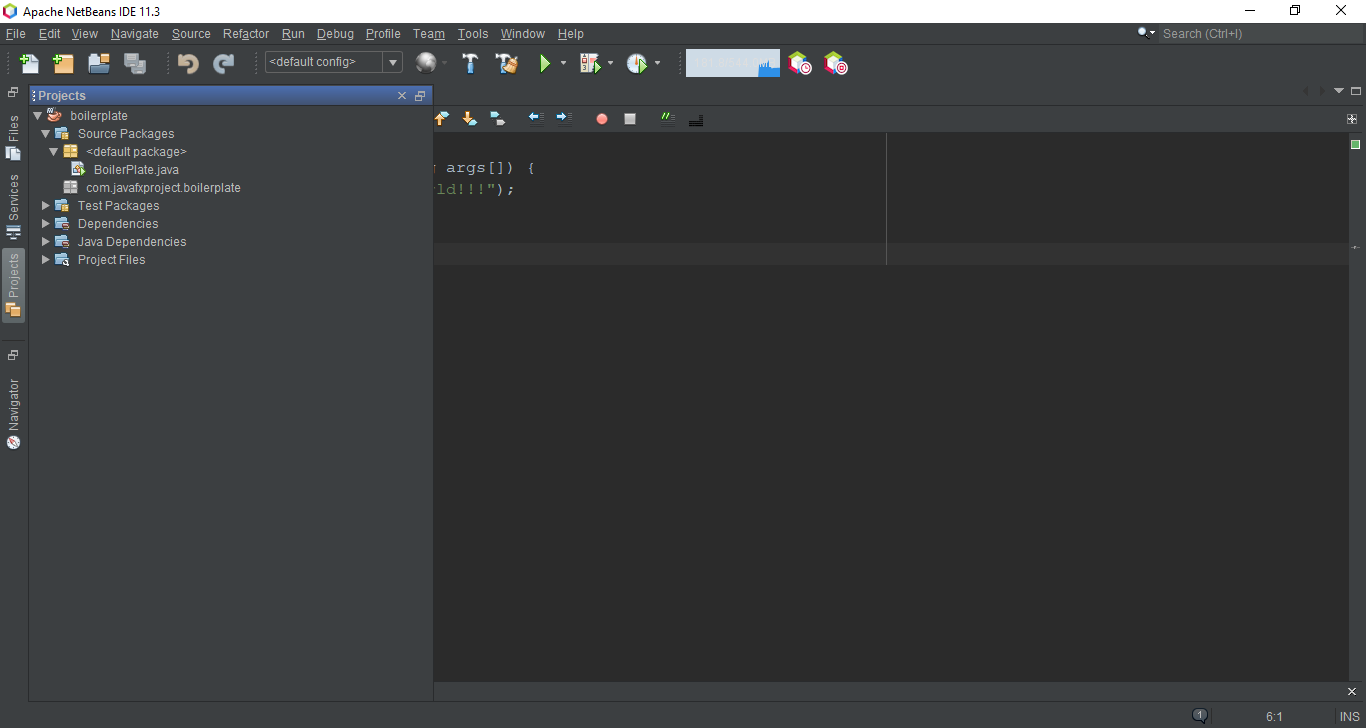Viewport: 1366px width, 728px height.
Task: Click the second profiler cube icon with target
Action: click(x=835, y=63)
